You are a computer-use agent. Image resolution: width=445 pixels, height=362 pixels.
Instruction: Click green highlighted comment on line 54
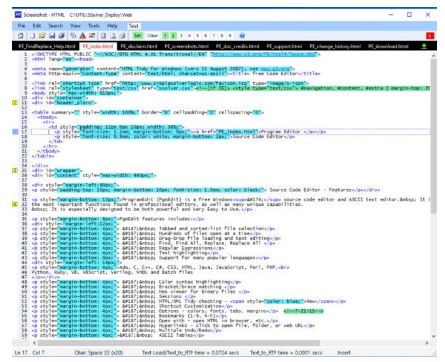pyautogui.click(x=303, y=311)
